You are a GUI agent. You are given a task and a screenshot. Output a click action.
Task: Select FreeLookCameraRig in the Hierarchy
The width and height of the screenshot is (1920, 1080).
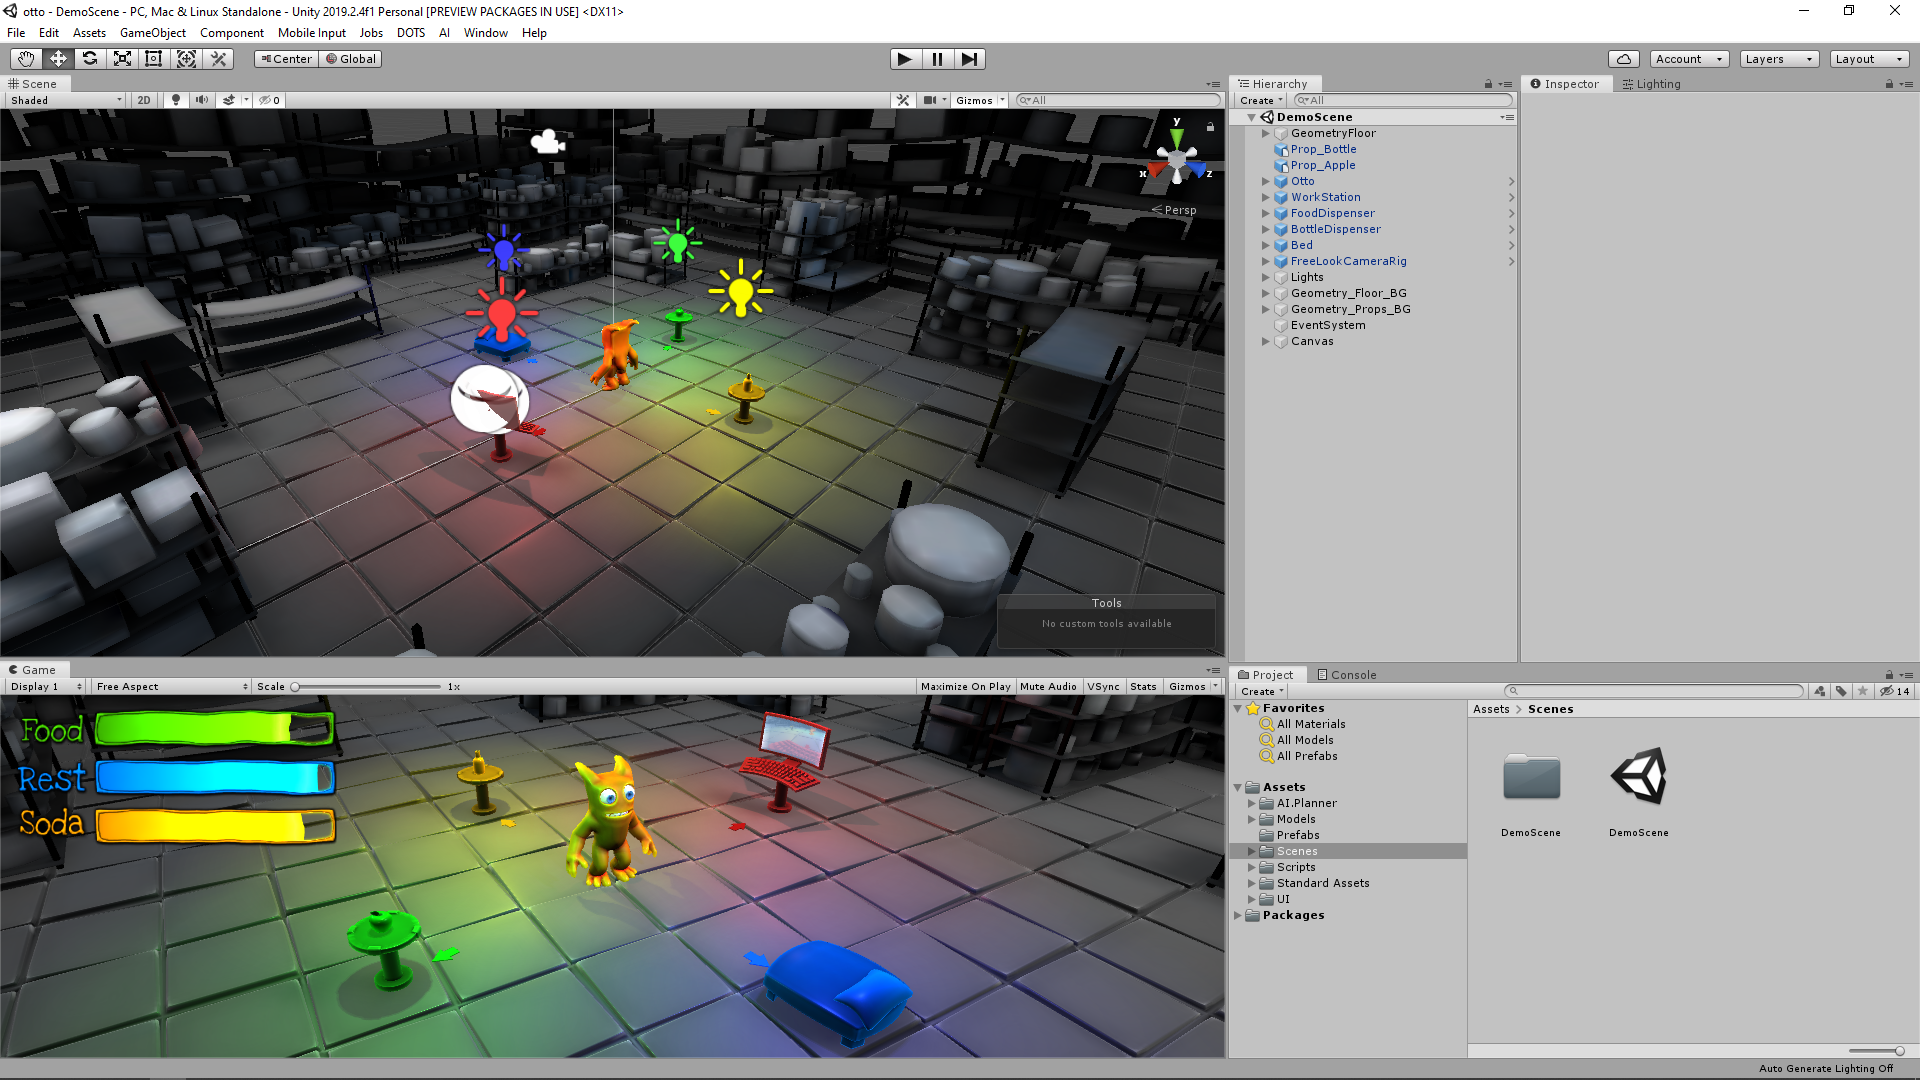(1348, 261)
